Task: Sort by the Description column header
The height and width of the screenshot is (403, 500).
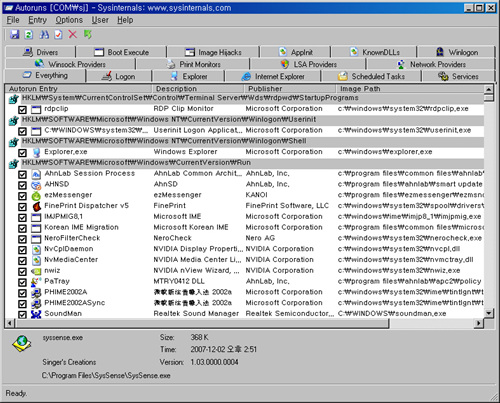Action: tap(198, 89)
